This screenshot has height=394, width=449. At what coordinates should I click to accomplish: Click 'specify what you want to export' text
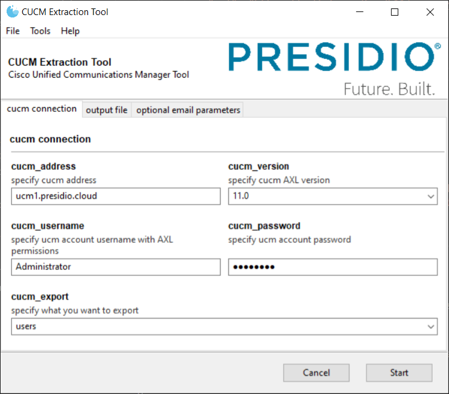(x=75, y=310)
